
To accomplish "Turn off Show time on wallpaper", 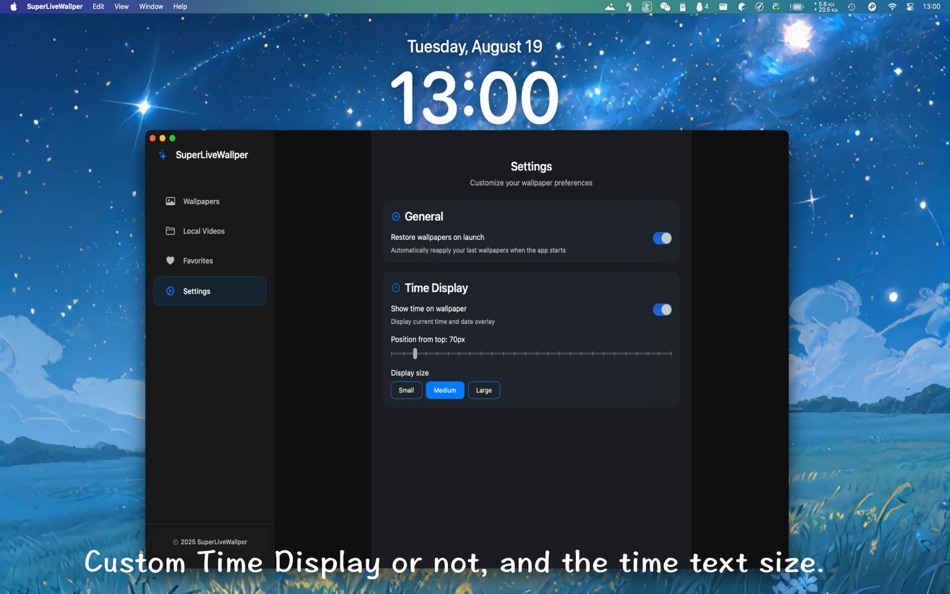I will click(661, 310).
